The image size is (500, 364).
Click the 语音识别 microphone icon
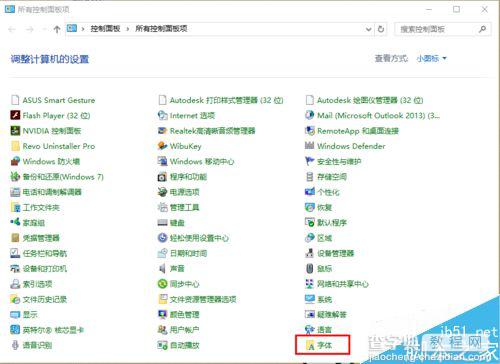tap(15, 345)
